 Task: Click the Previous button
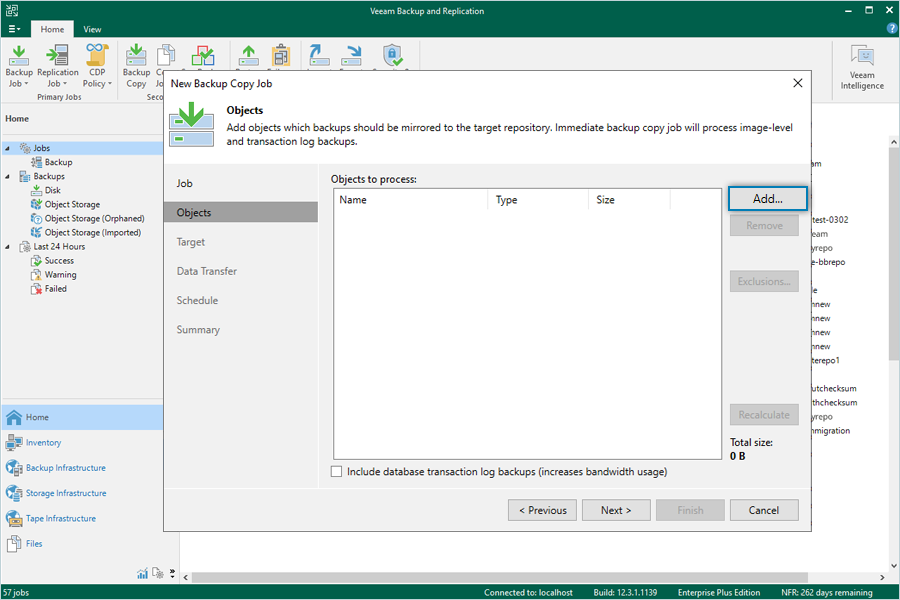tap(542, 510)
